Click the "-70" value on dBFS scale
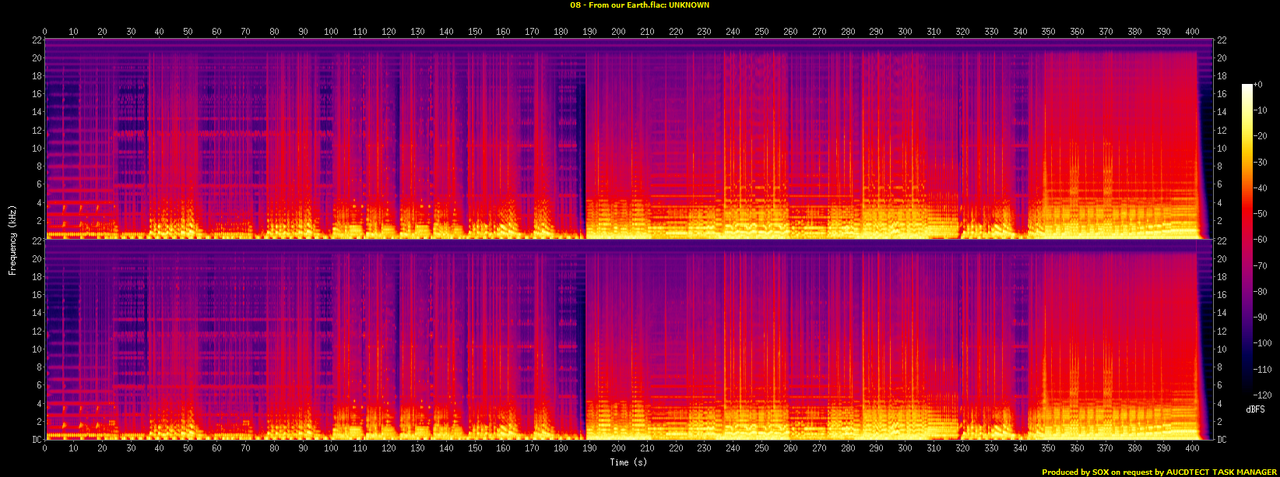The width and height of the screenshot is (1280, 477). click(x=1261, y=265)
